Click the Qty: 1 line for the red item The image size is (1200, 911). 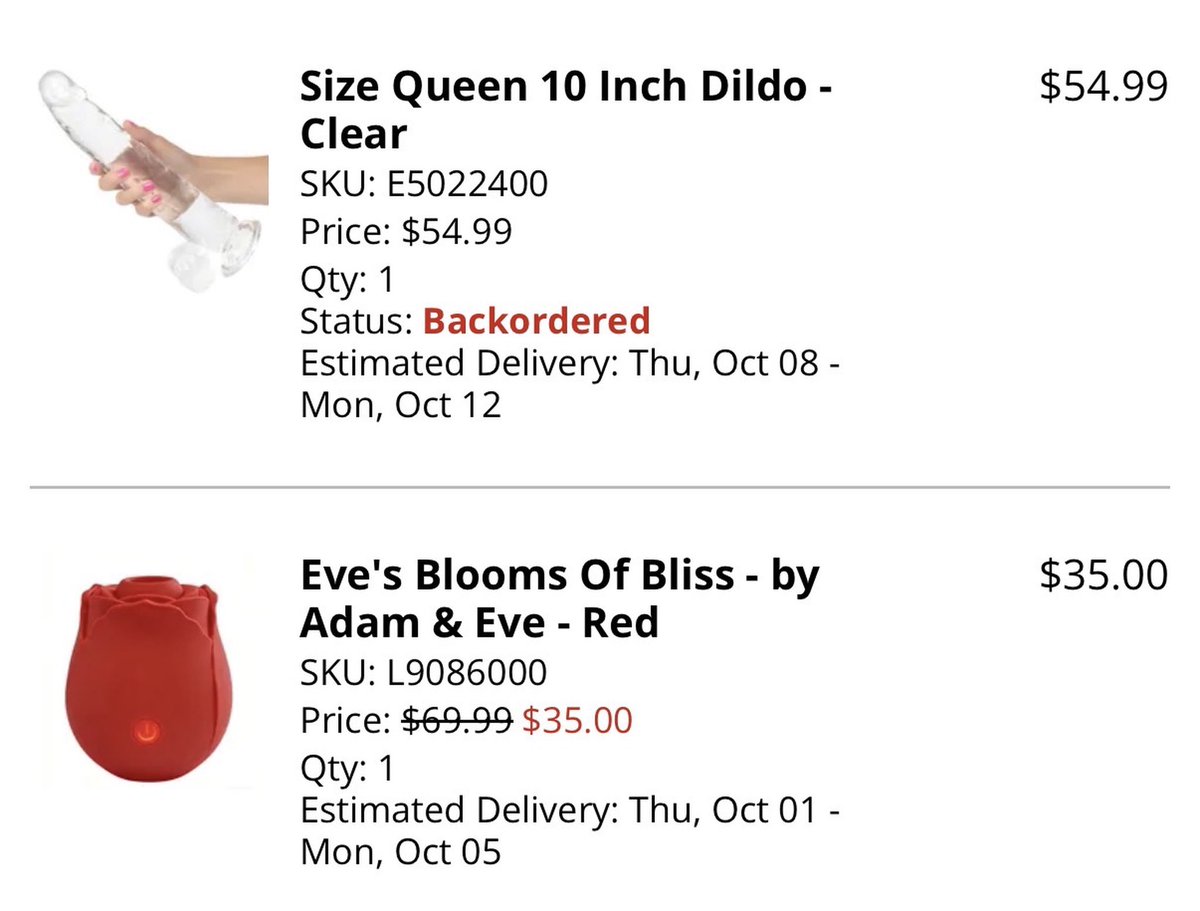pos(348,768)
